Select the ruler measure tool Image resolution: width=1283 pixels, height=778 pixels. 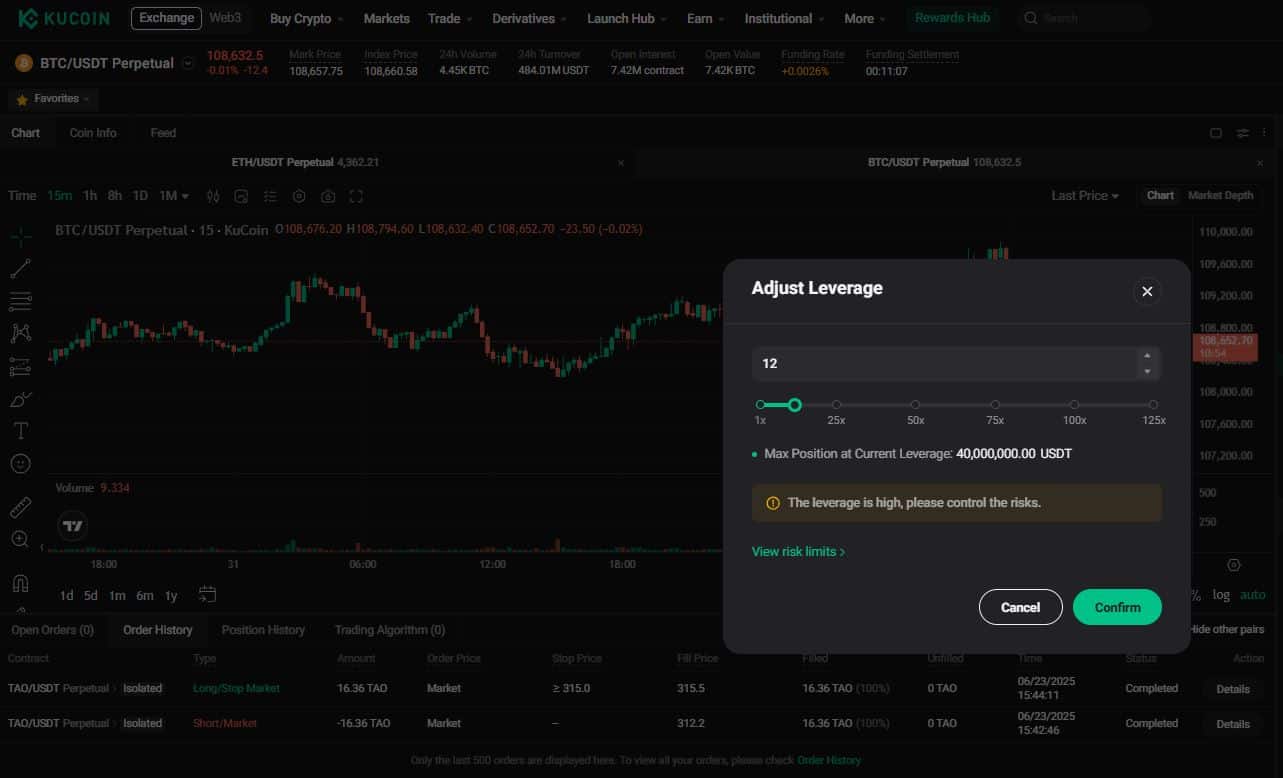click(20, 508)
